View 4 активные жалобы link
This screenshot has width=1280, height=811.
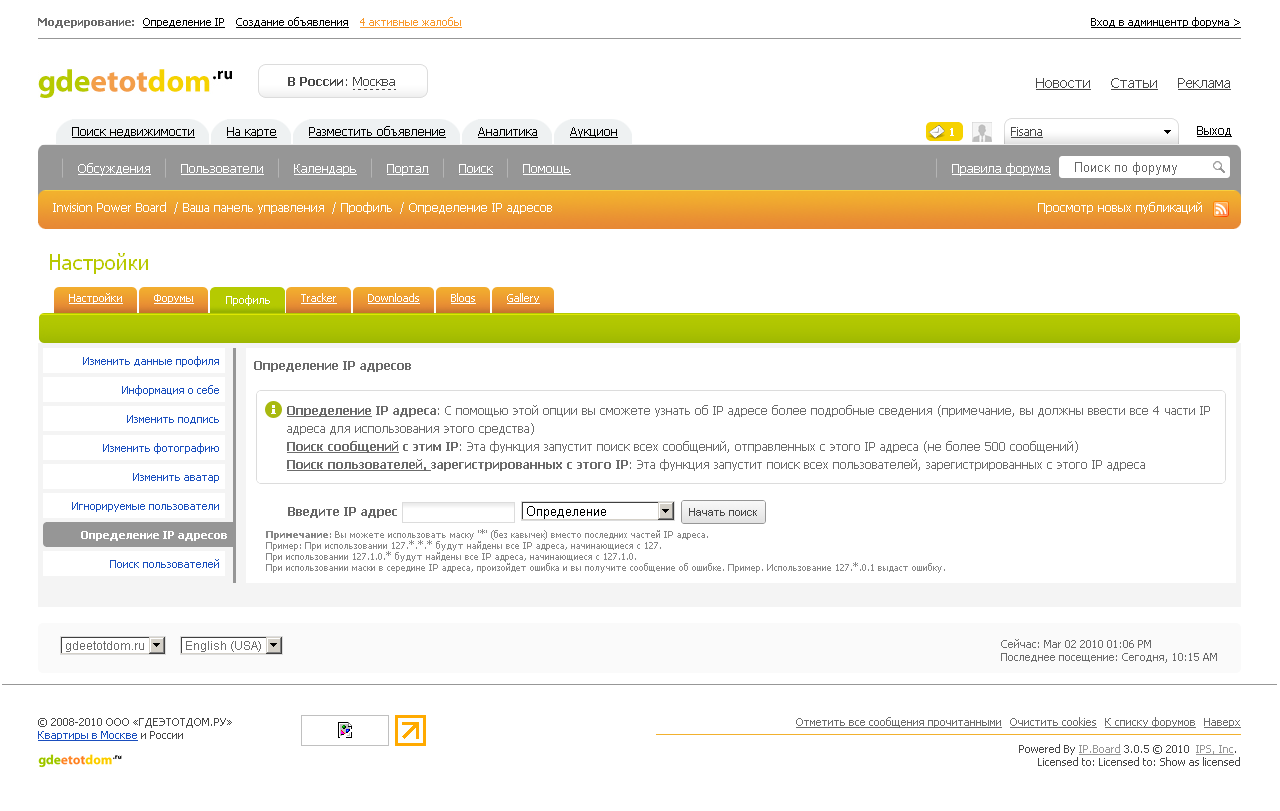coord(411,22)
